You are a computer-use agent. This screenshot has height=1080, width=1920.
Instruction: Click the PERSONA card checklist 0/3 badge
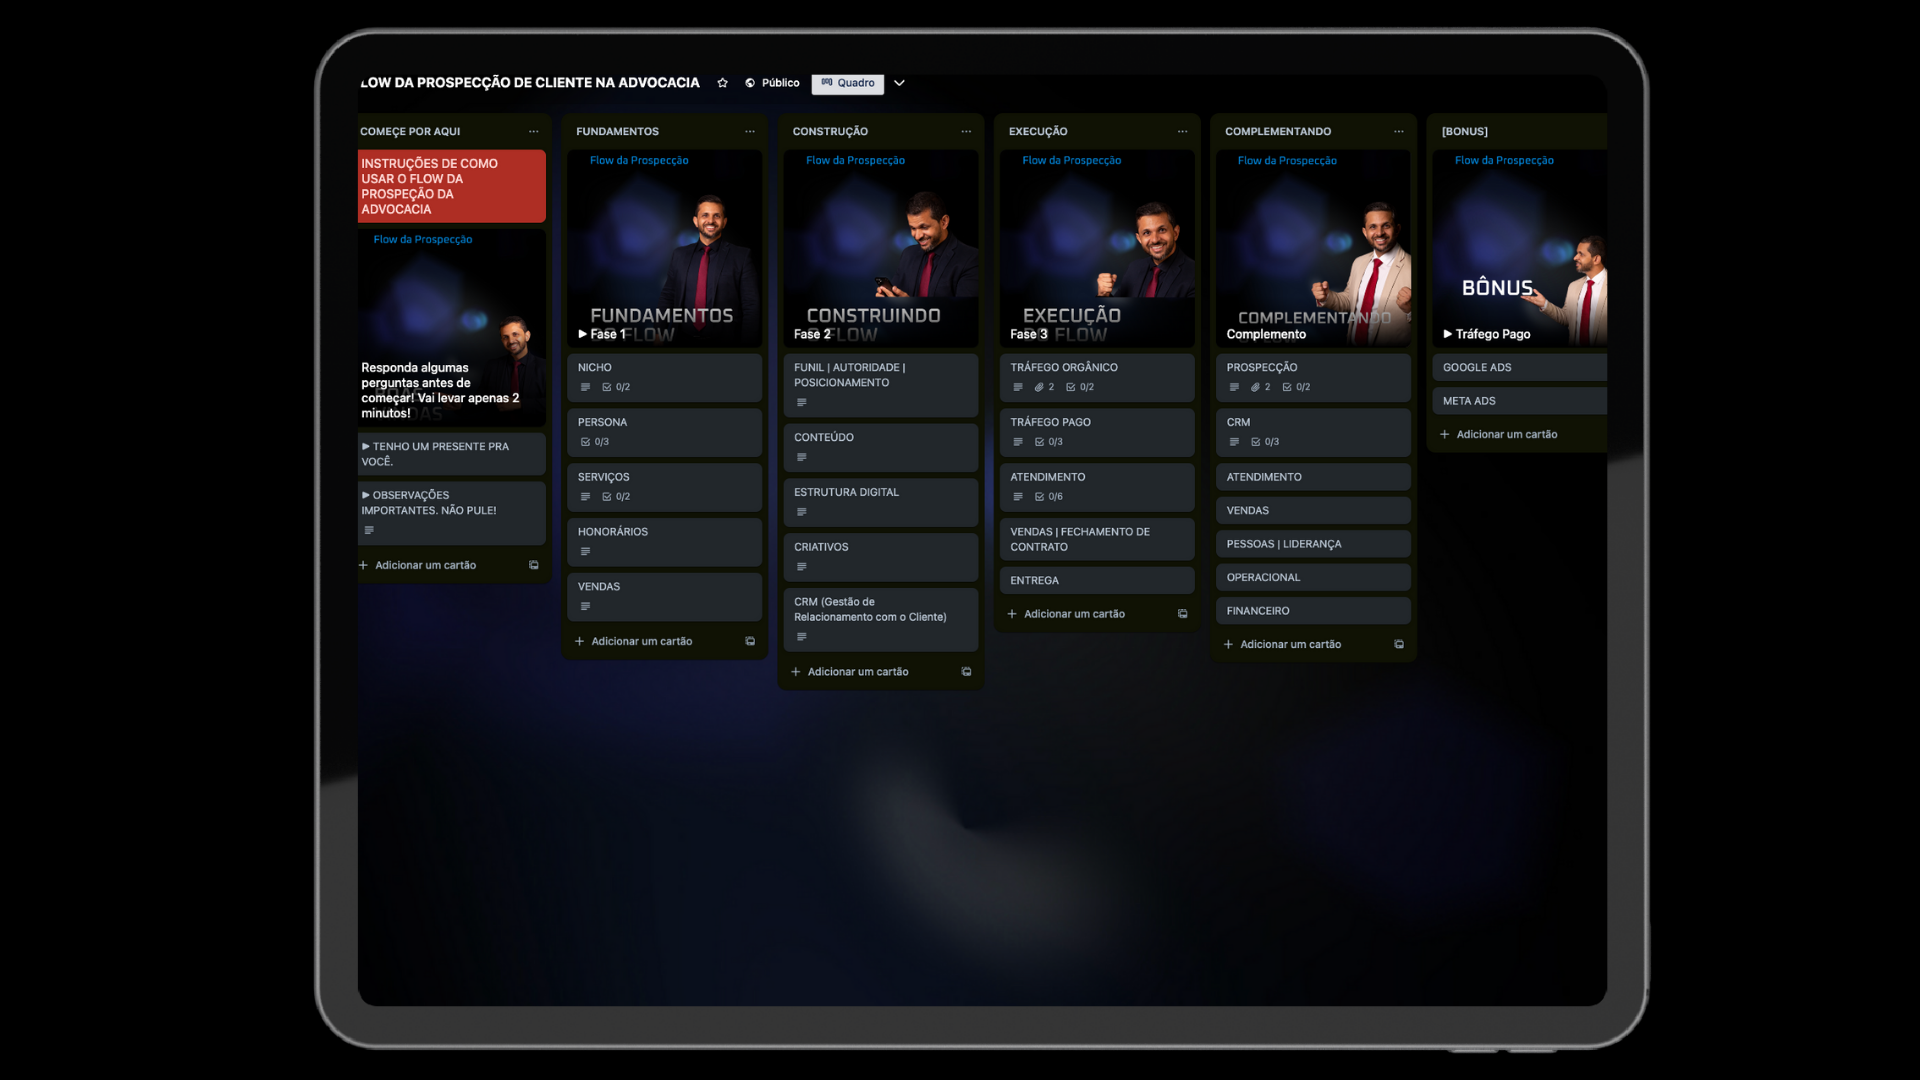tap(595, 442)
